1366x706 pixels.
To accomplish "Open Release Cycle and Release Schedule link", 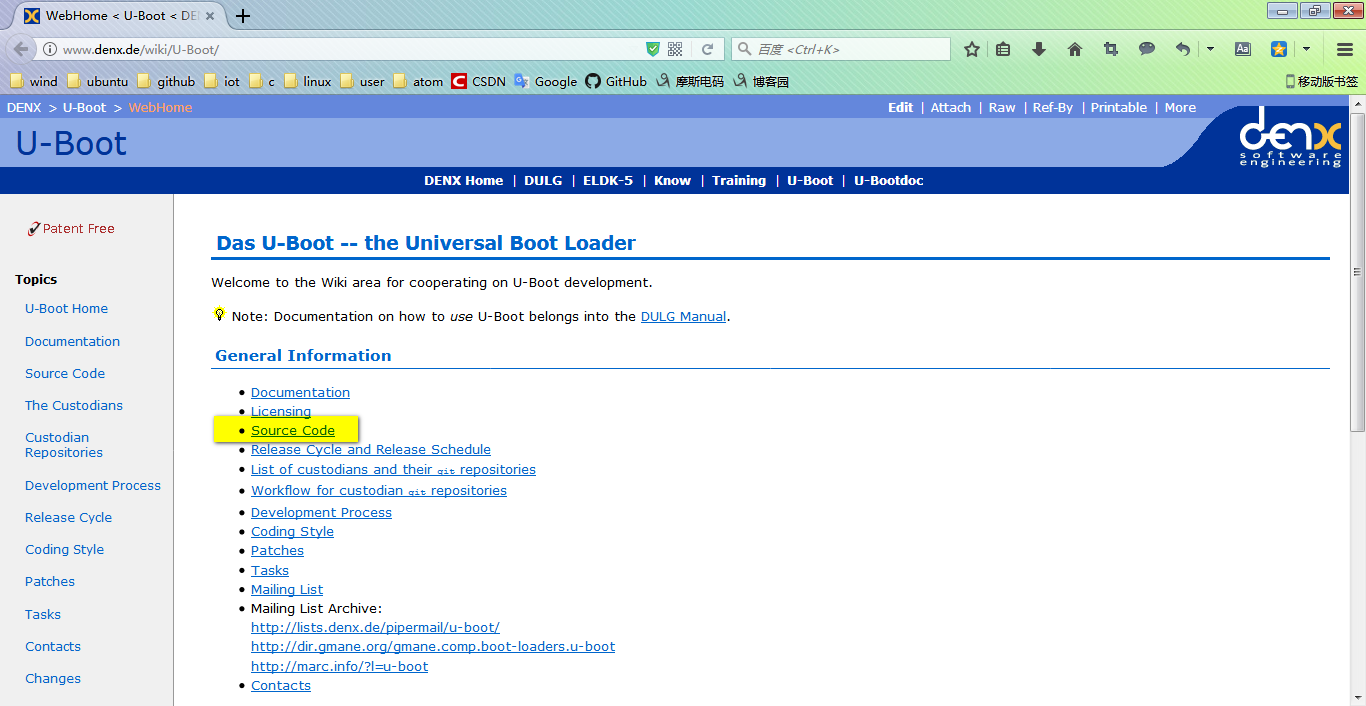I will coord(371,449).
